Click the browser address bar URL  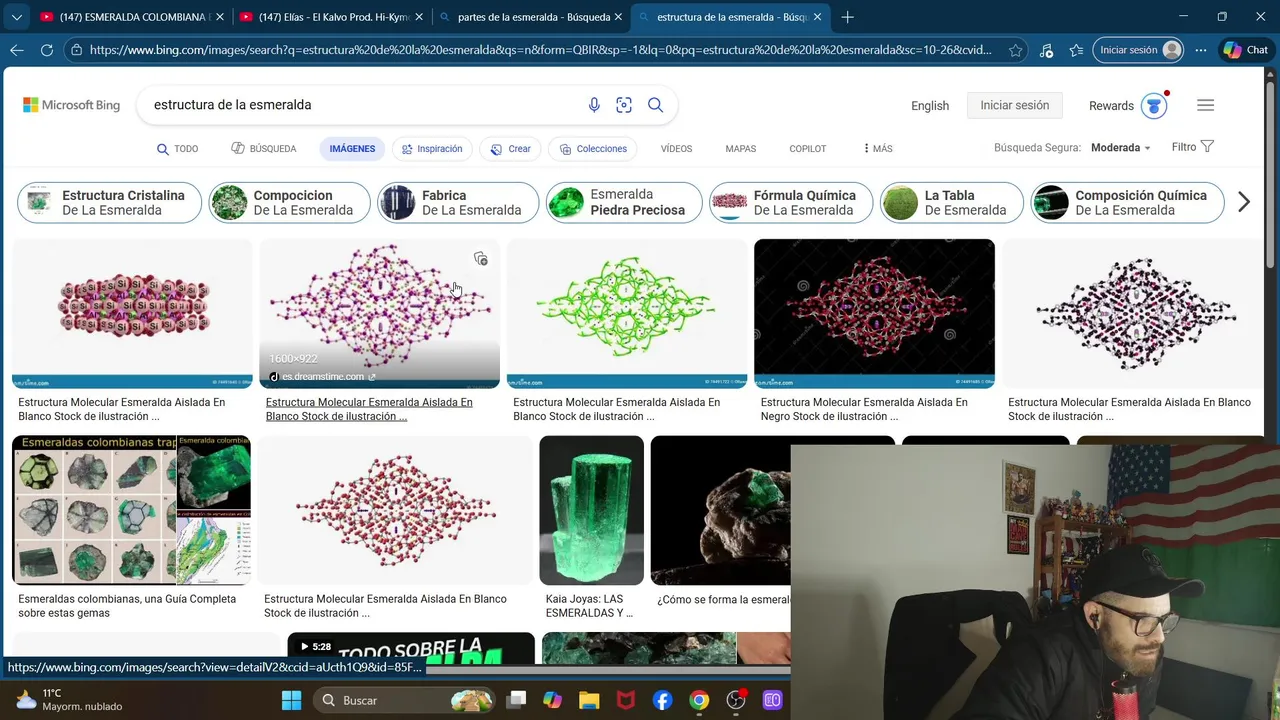(540, 50)
